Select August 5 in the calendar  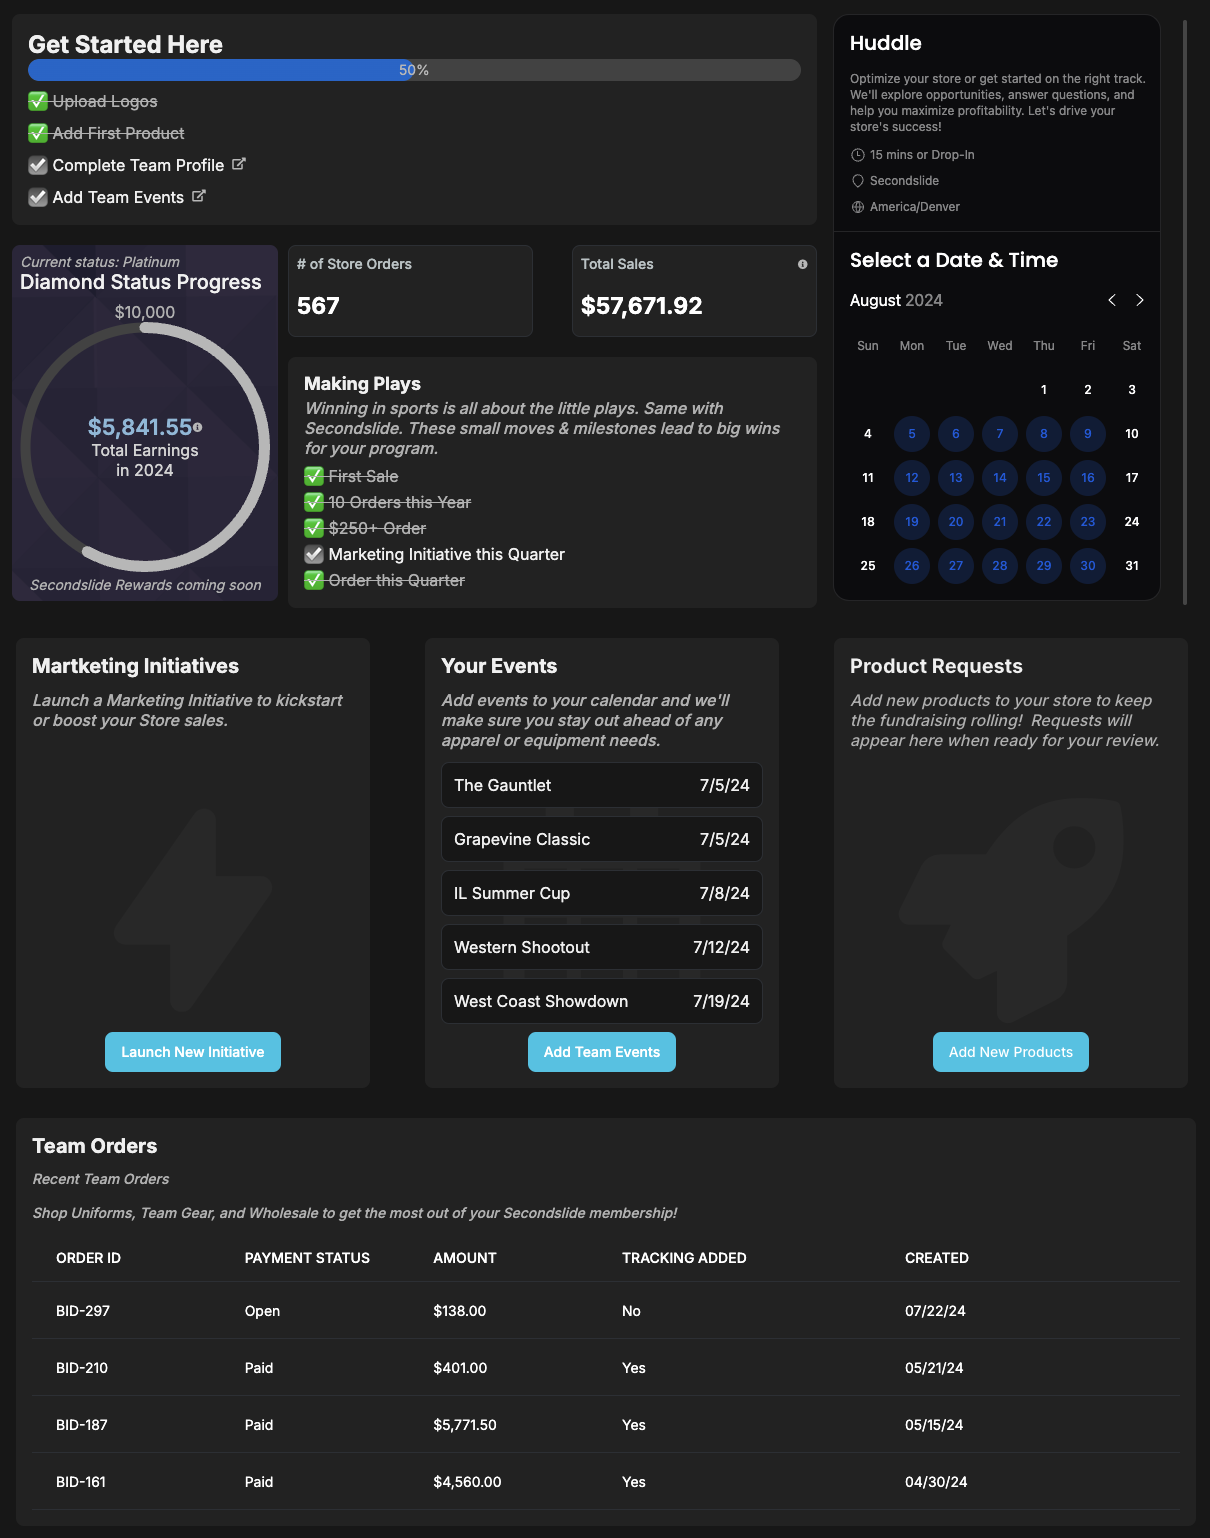pyautogui.click(x=912, y=434)
